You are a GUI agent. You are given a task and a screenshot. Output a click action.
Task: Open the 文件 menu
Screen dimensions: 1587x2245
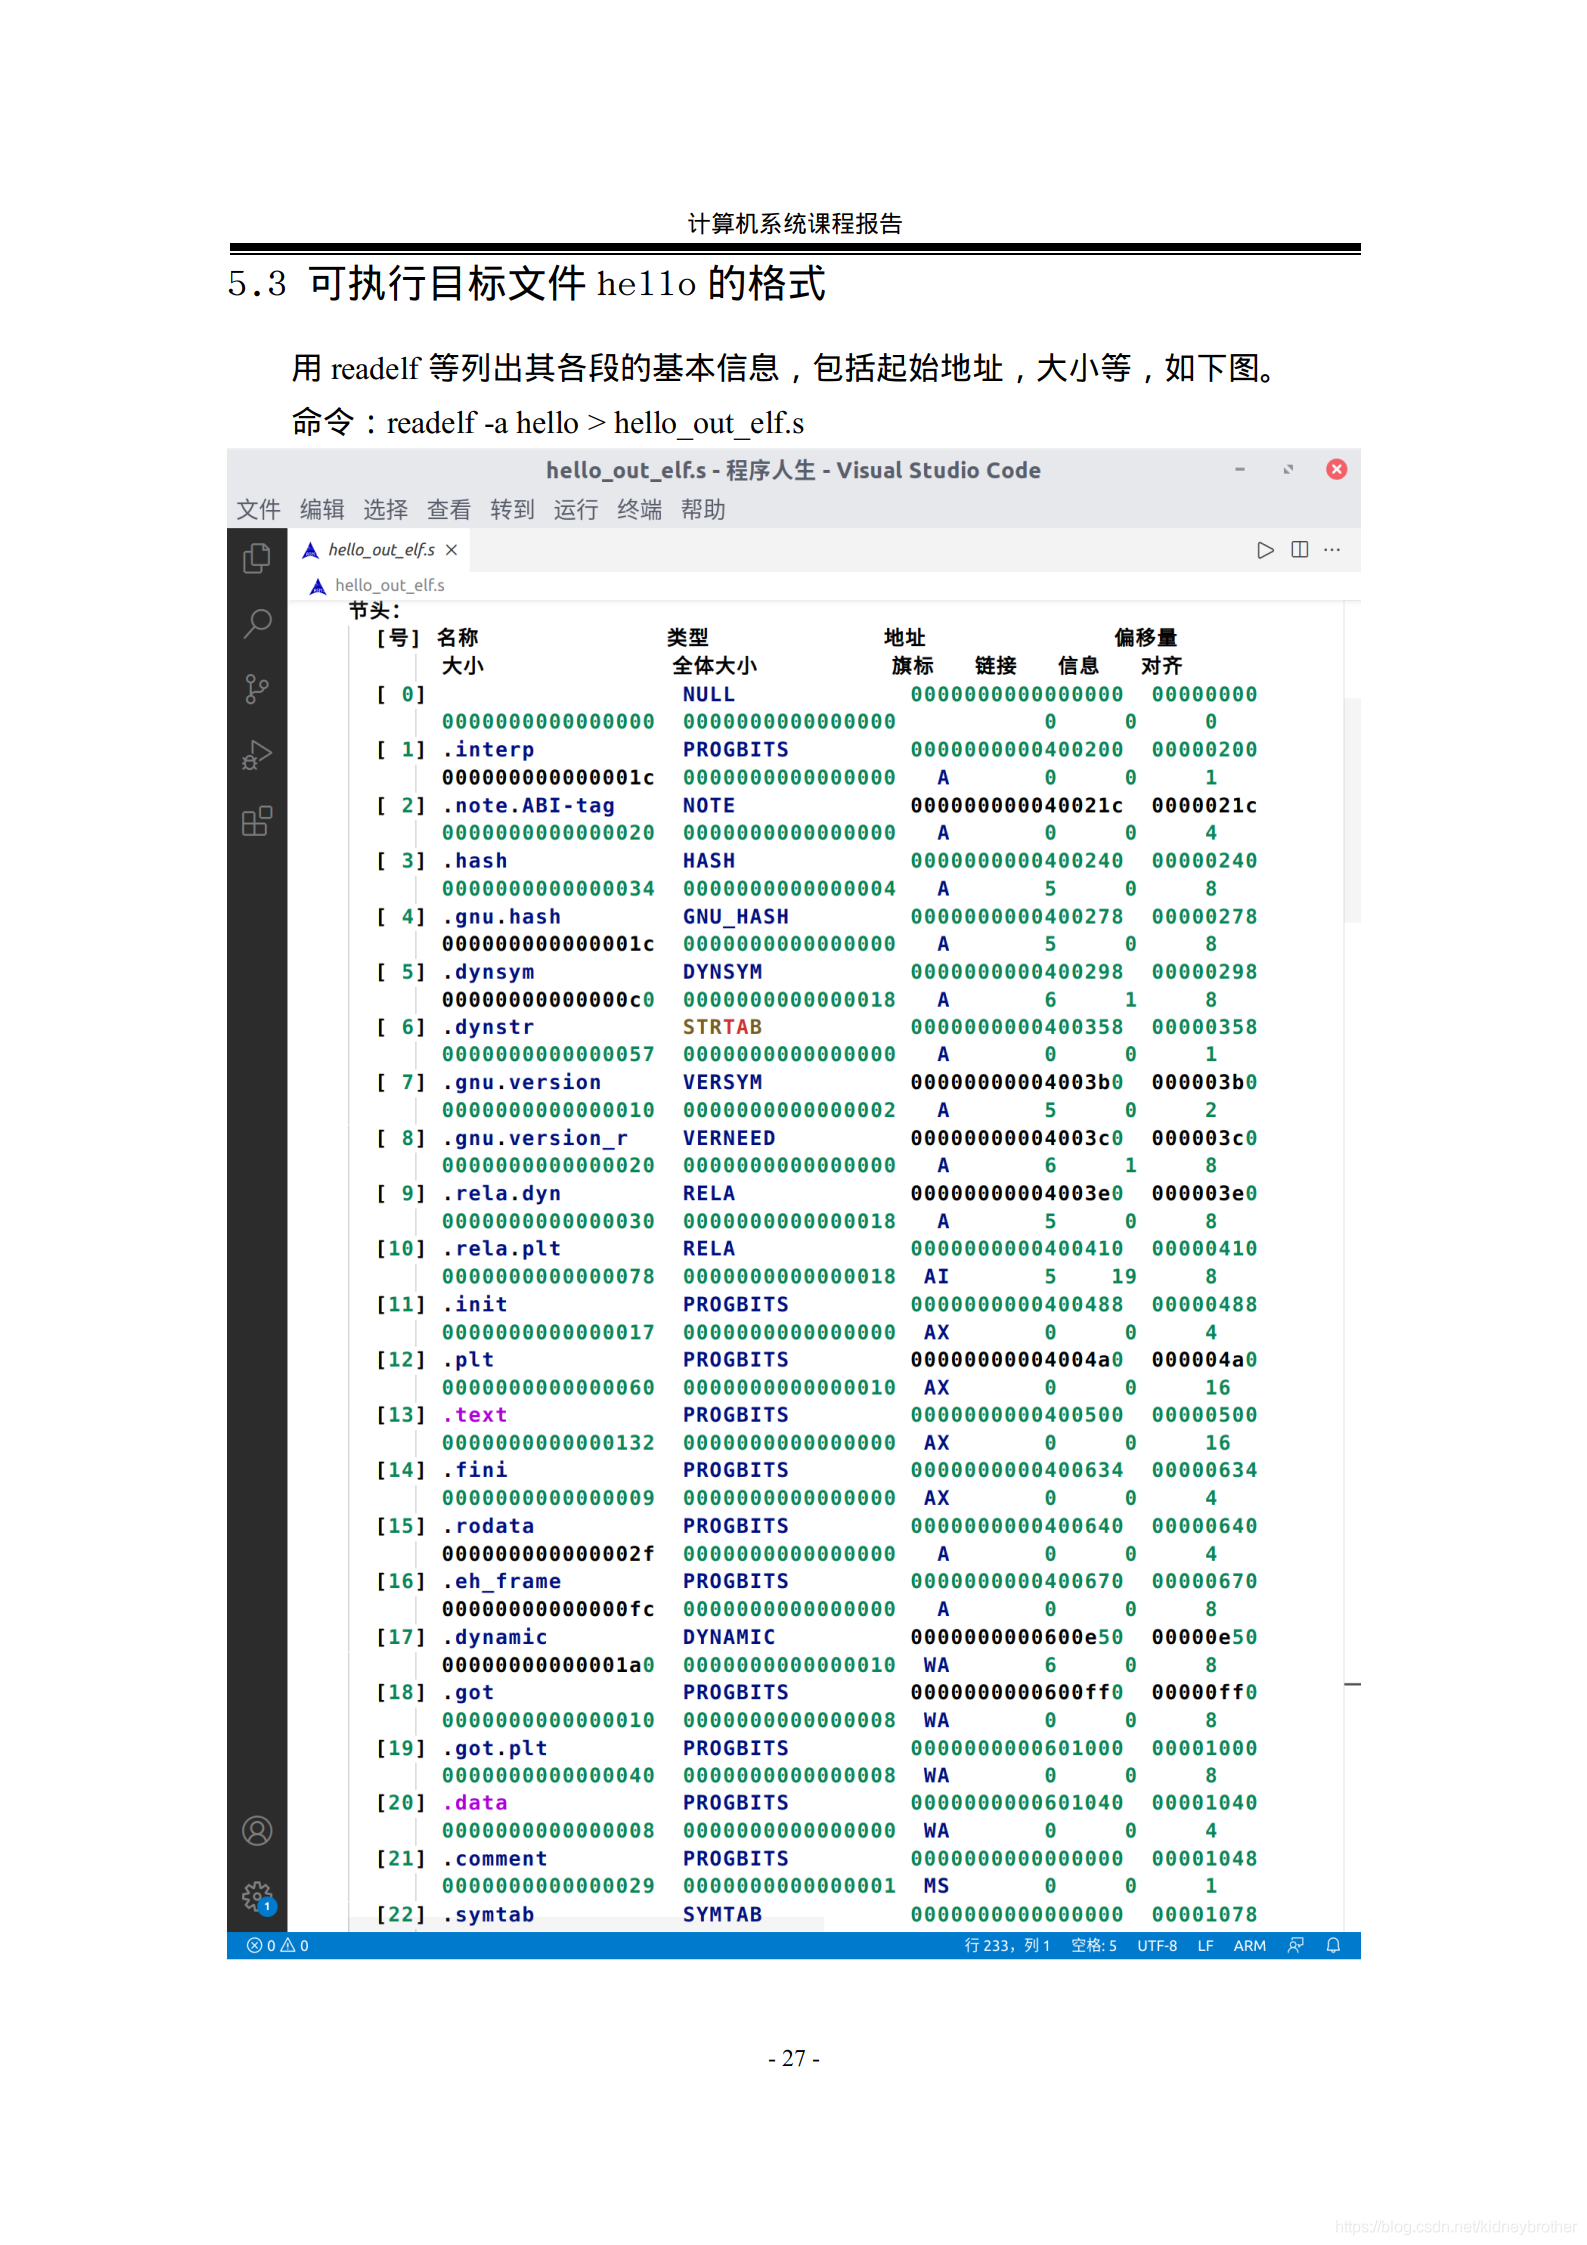click(258, 510)
